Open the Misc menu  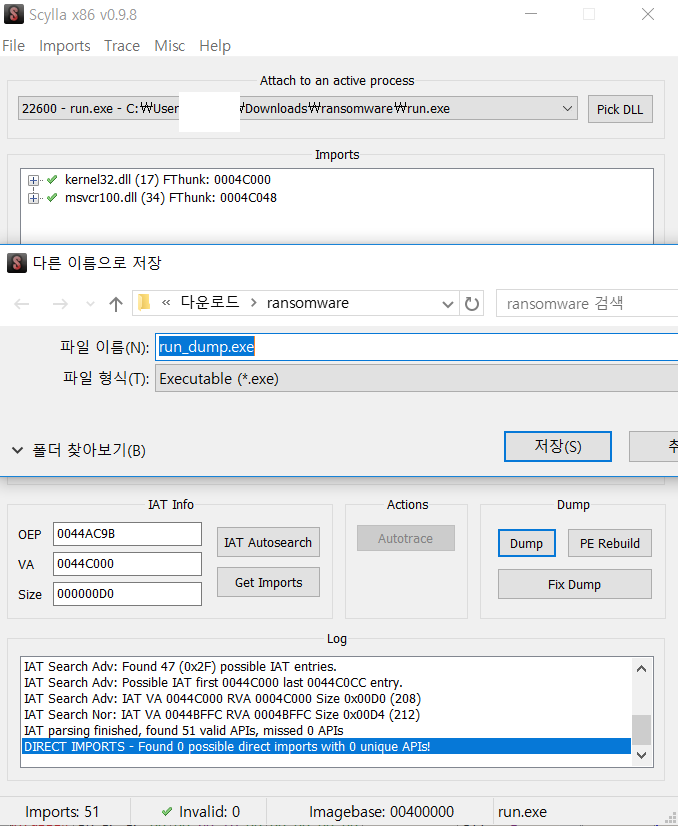[x=170, y=46]
